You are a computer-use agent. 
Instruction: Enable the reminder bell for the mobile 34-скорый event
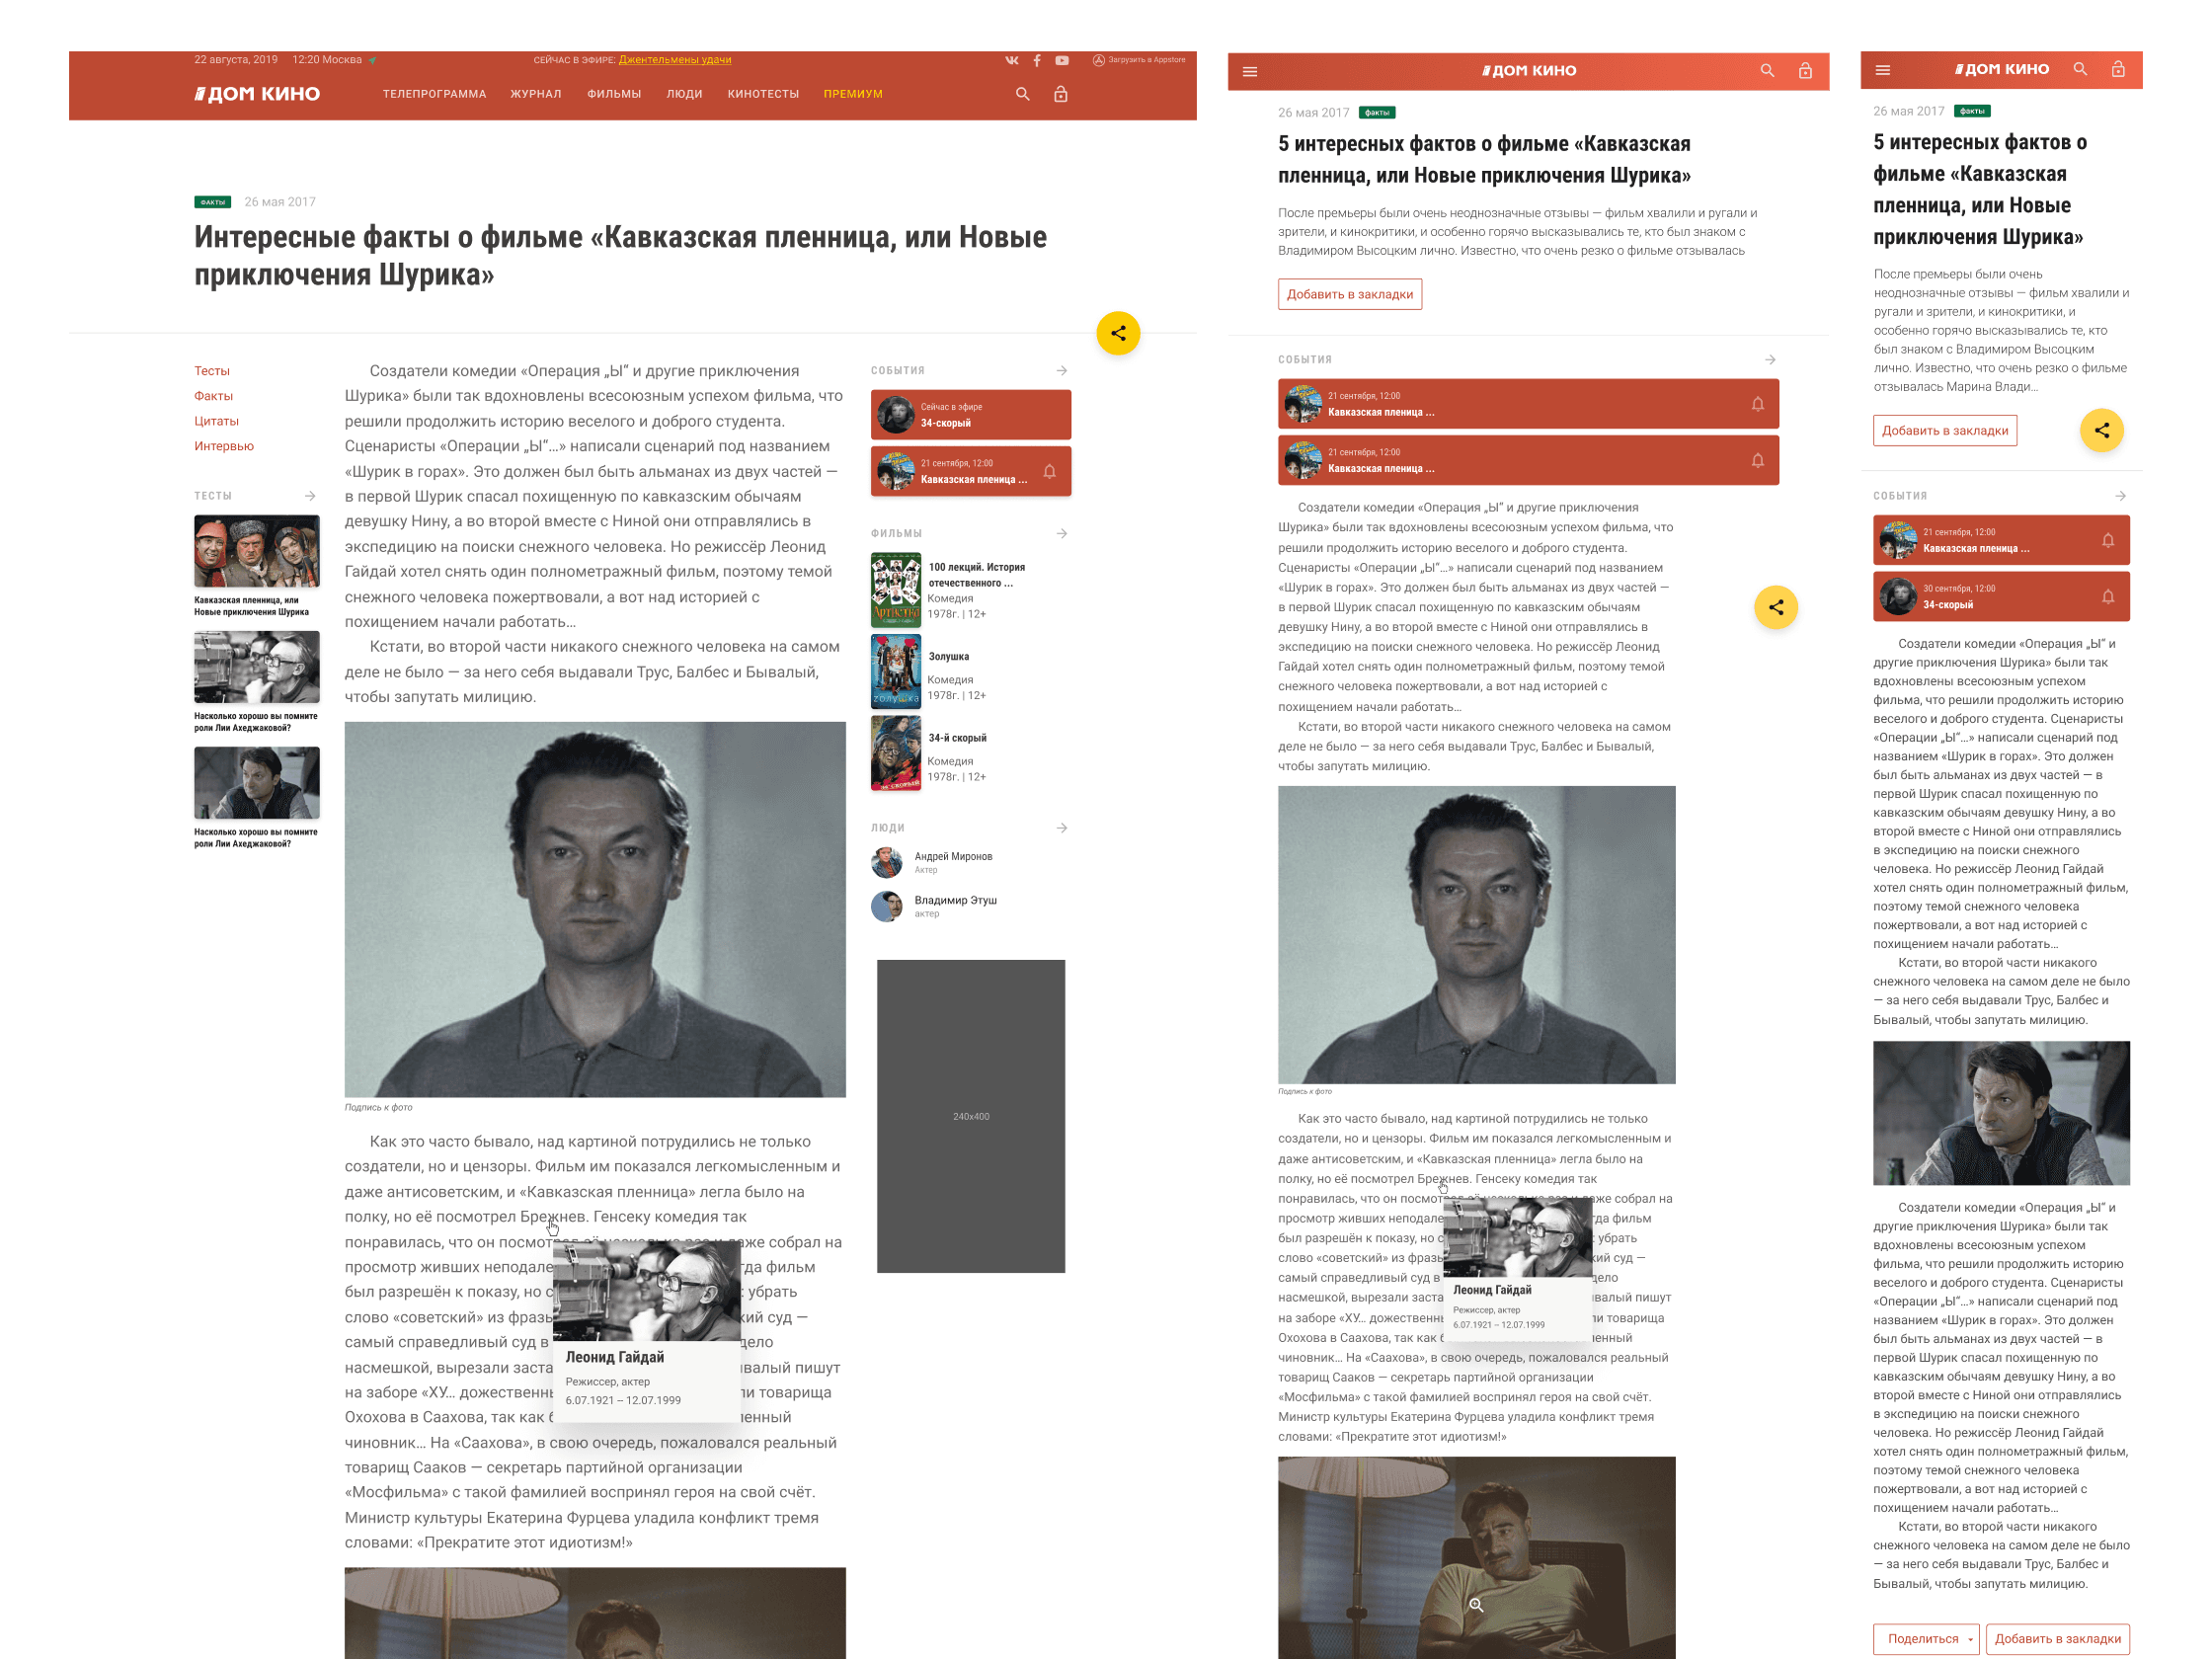click(2108, 596)
